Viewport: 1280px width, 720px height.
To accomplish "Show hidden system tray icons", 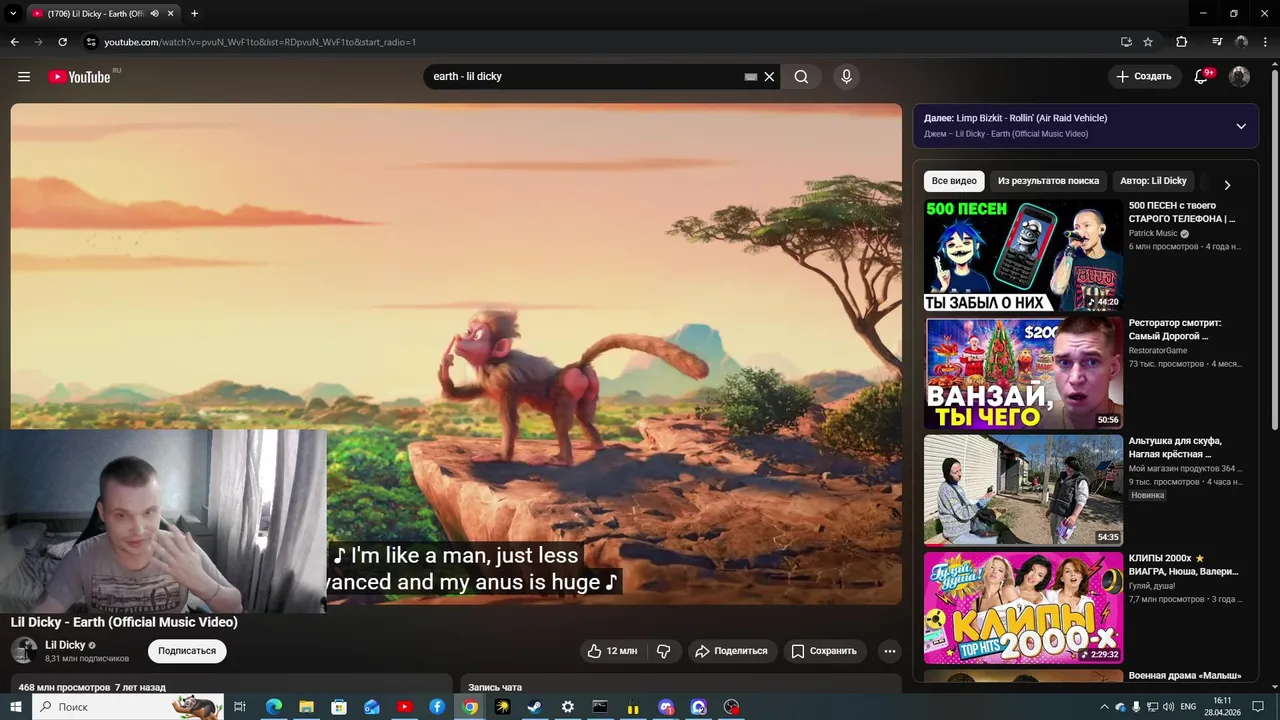I will pyautogui.click(x=1104, y=707).
